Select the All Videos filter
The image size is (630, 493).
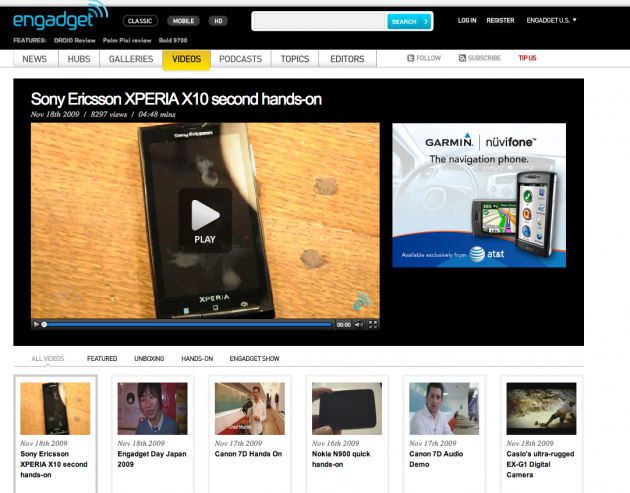(x=47, y=359)
